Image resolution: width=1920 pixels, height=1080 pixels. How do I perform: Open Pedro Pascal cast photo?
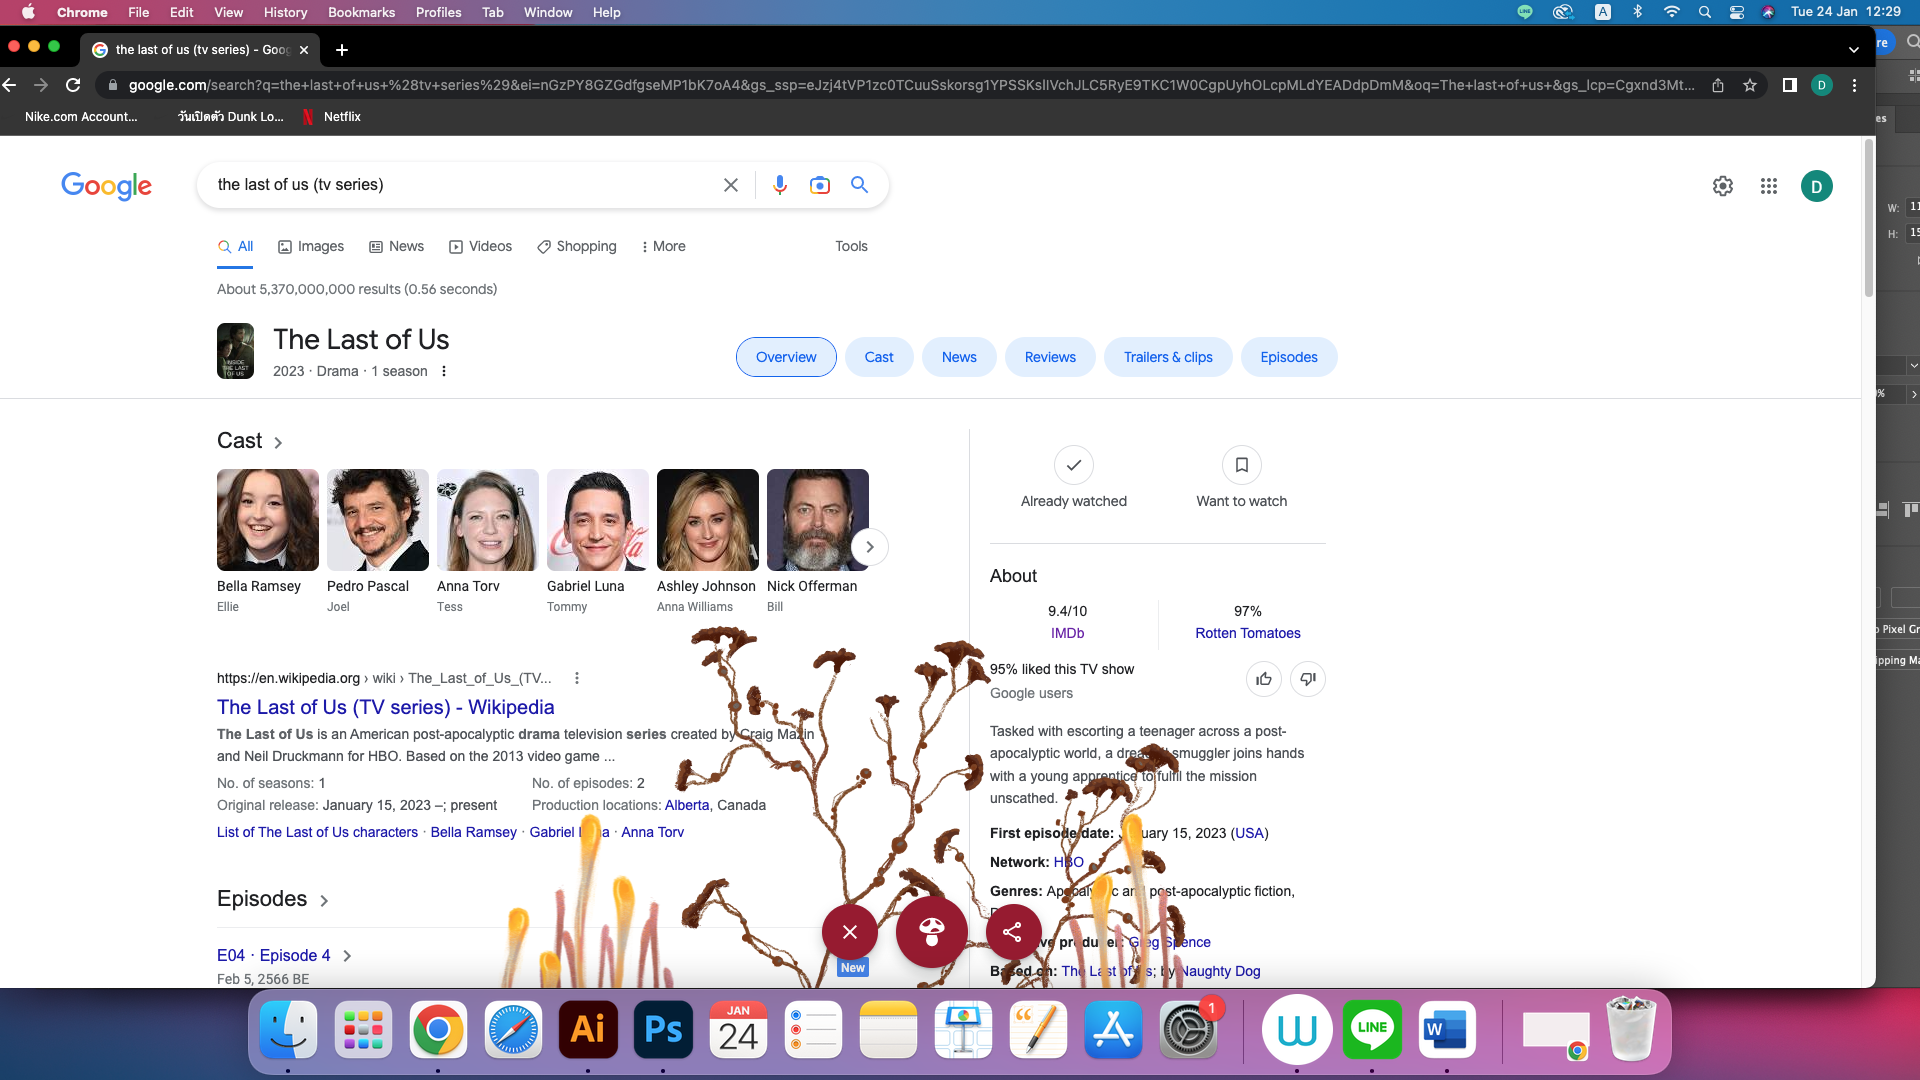click(378, 520)
